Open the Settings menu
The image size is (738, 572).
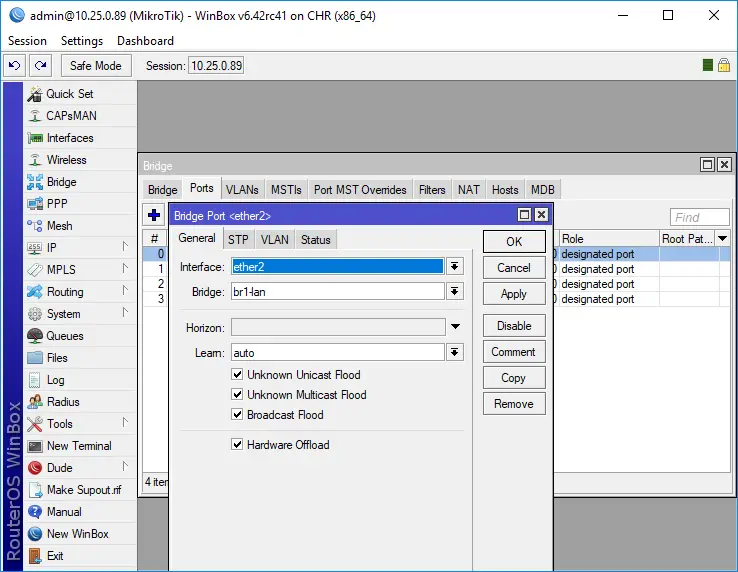pyautogui.click(x=82, y=41)
